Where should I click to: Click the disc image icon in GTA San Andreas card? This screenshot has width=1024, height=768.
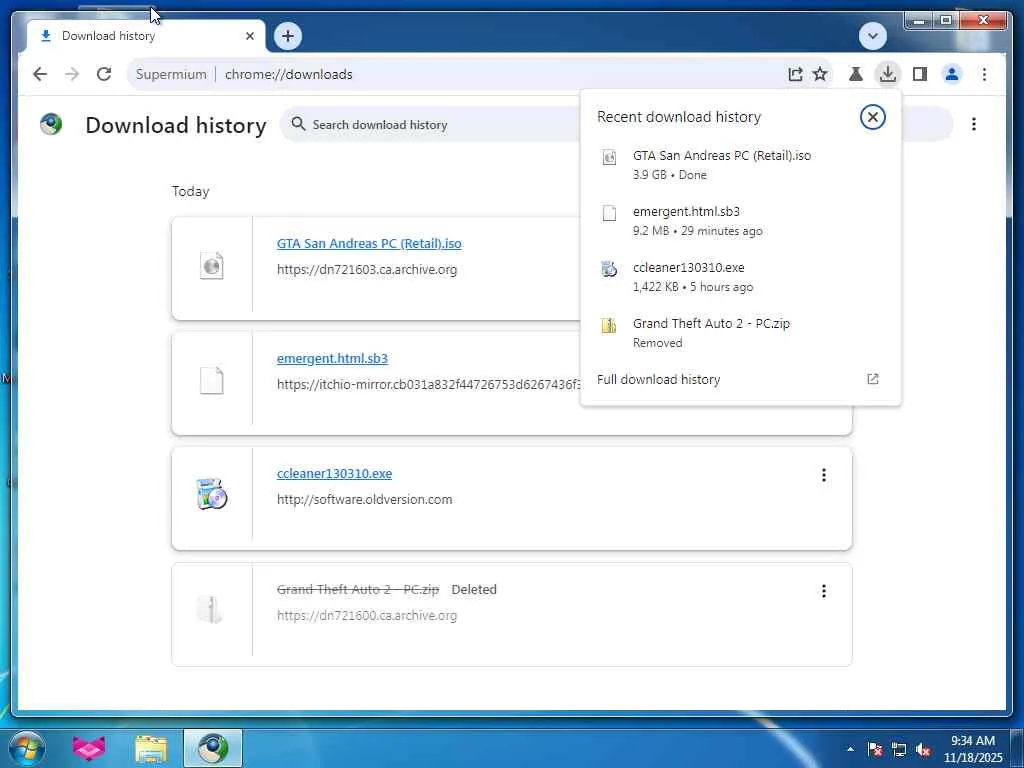point(212,266)
